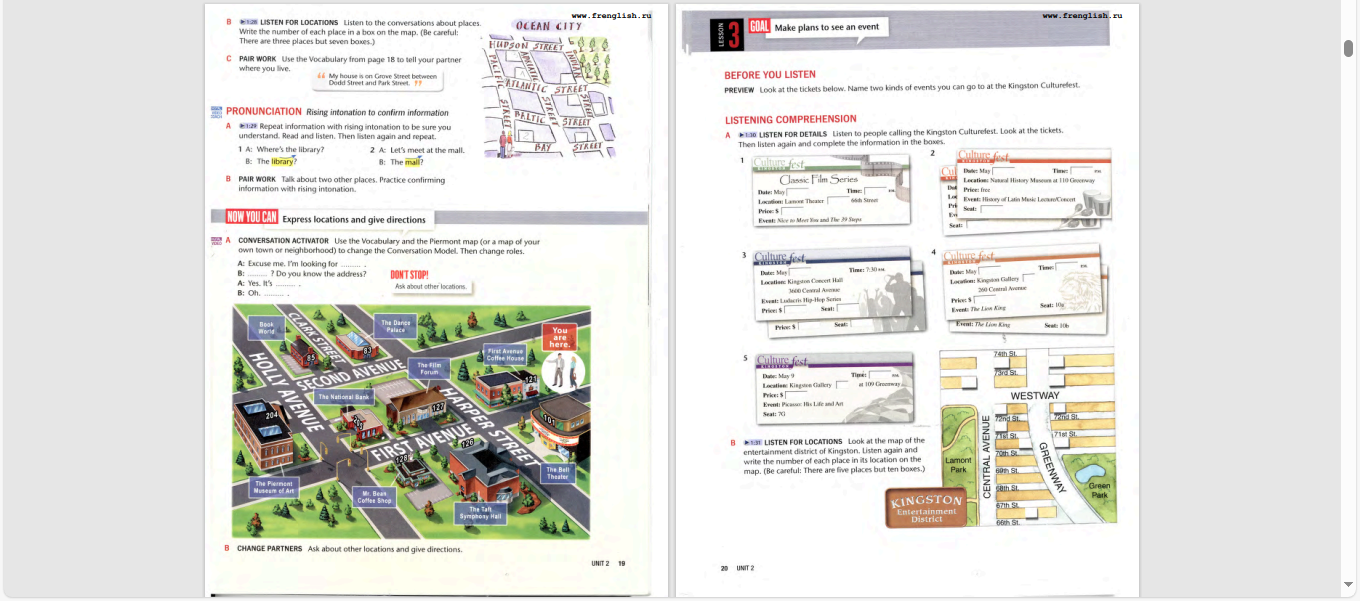The height and width of the screenshot is (601, 1360).
Task: Click the 'CHANGE PARTNERS' label
Action: [269, 549]
